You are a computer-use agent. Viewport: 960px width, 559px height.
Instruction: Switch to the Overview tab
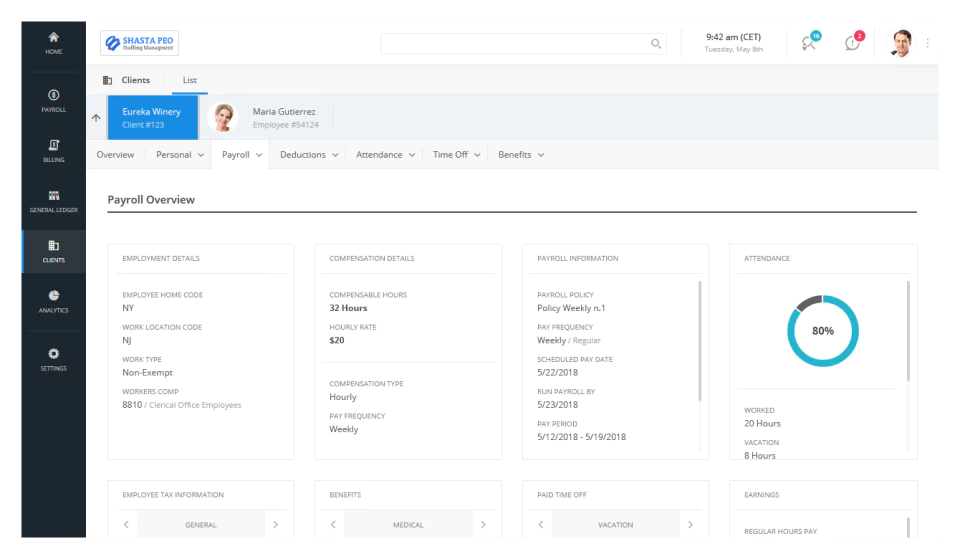pyautogui.click(x=115, y=155)
